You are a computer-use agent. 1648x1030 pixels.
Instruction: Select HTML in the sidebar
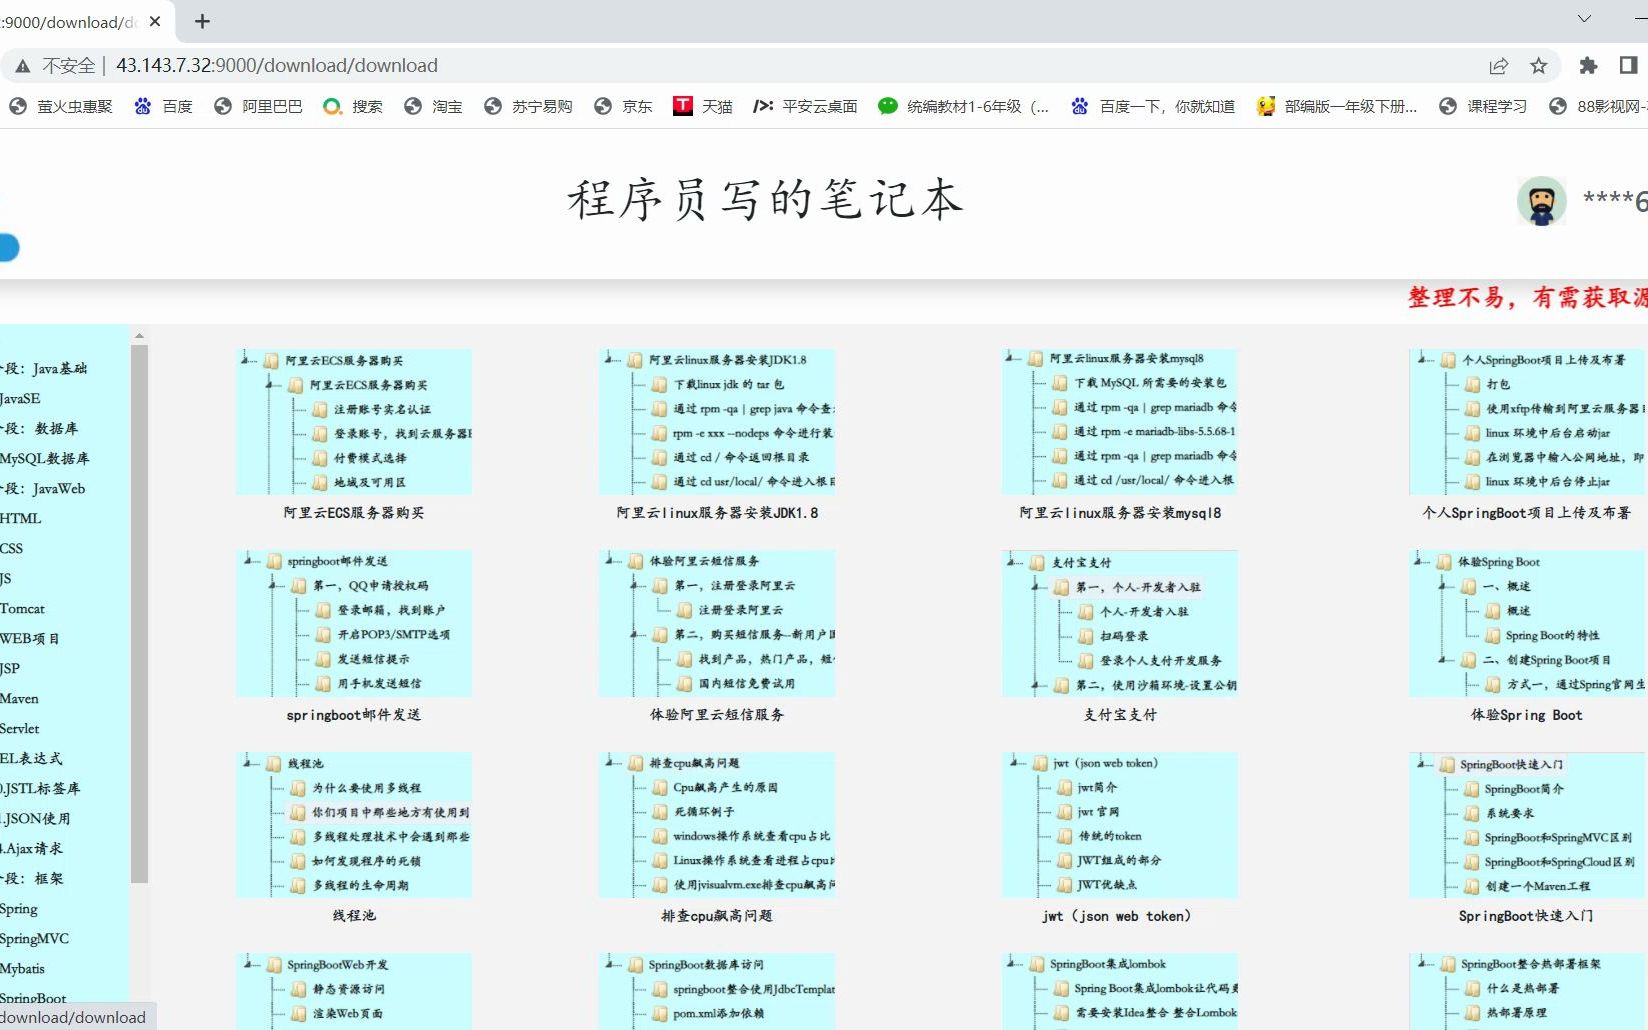coord(21,518)
